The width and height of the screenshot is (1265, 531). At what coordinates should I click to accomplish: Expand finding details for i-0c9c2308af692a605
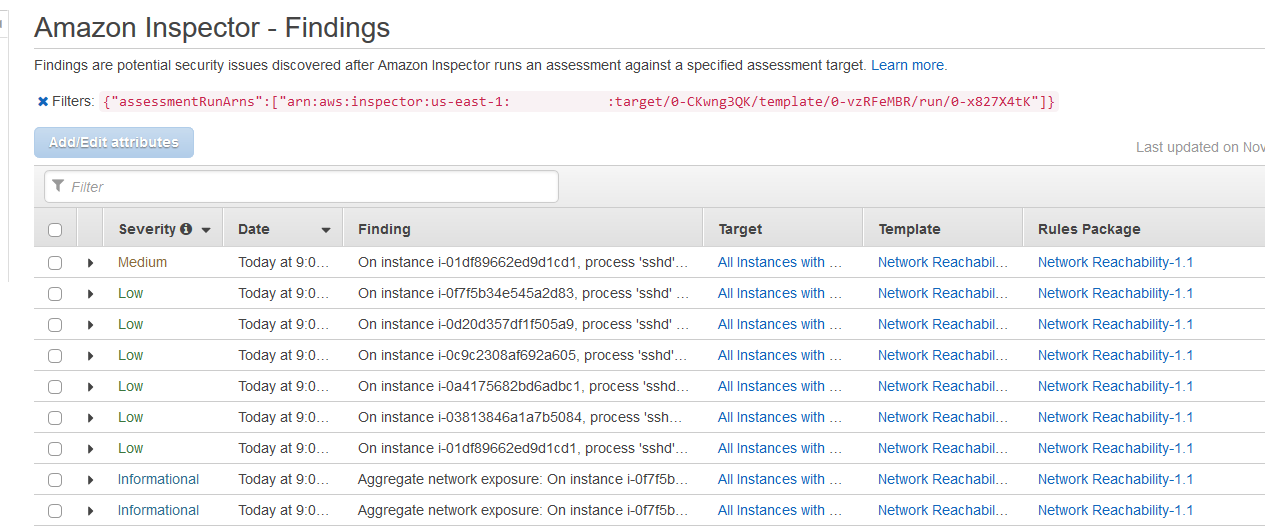point(90,356)
